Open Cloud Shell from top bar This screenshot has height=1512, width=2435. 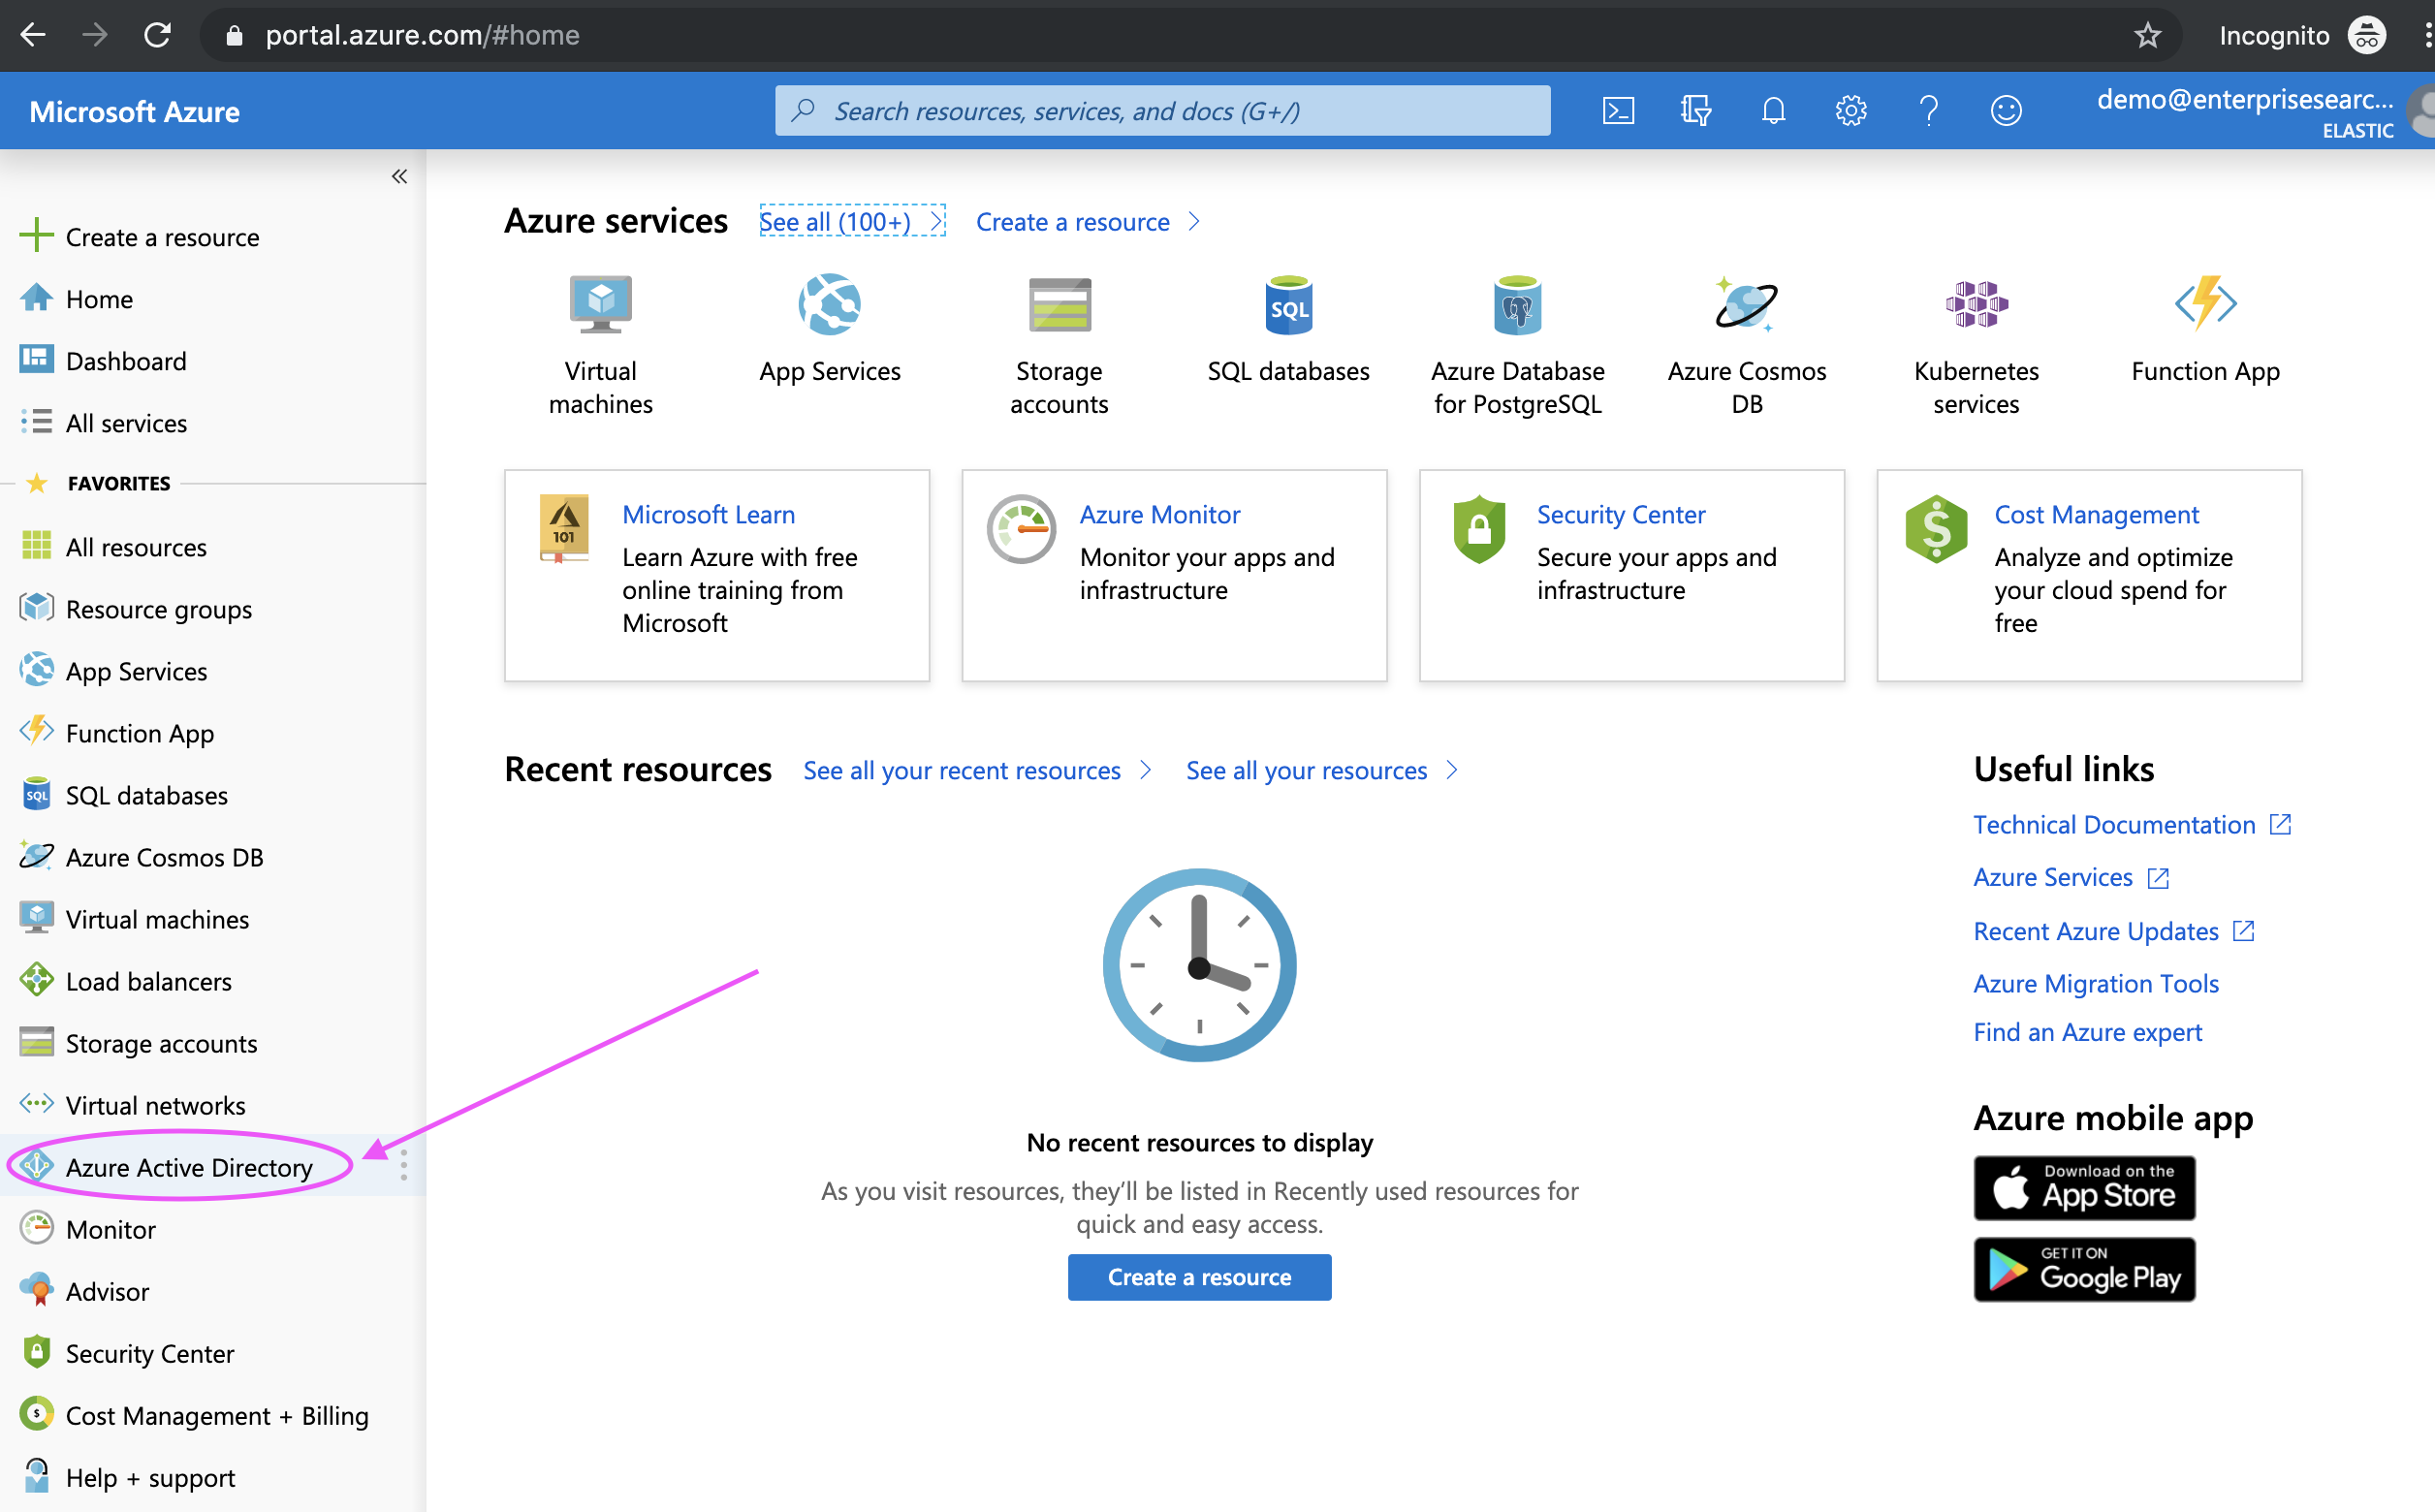click(x=1618, y=110)
